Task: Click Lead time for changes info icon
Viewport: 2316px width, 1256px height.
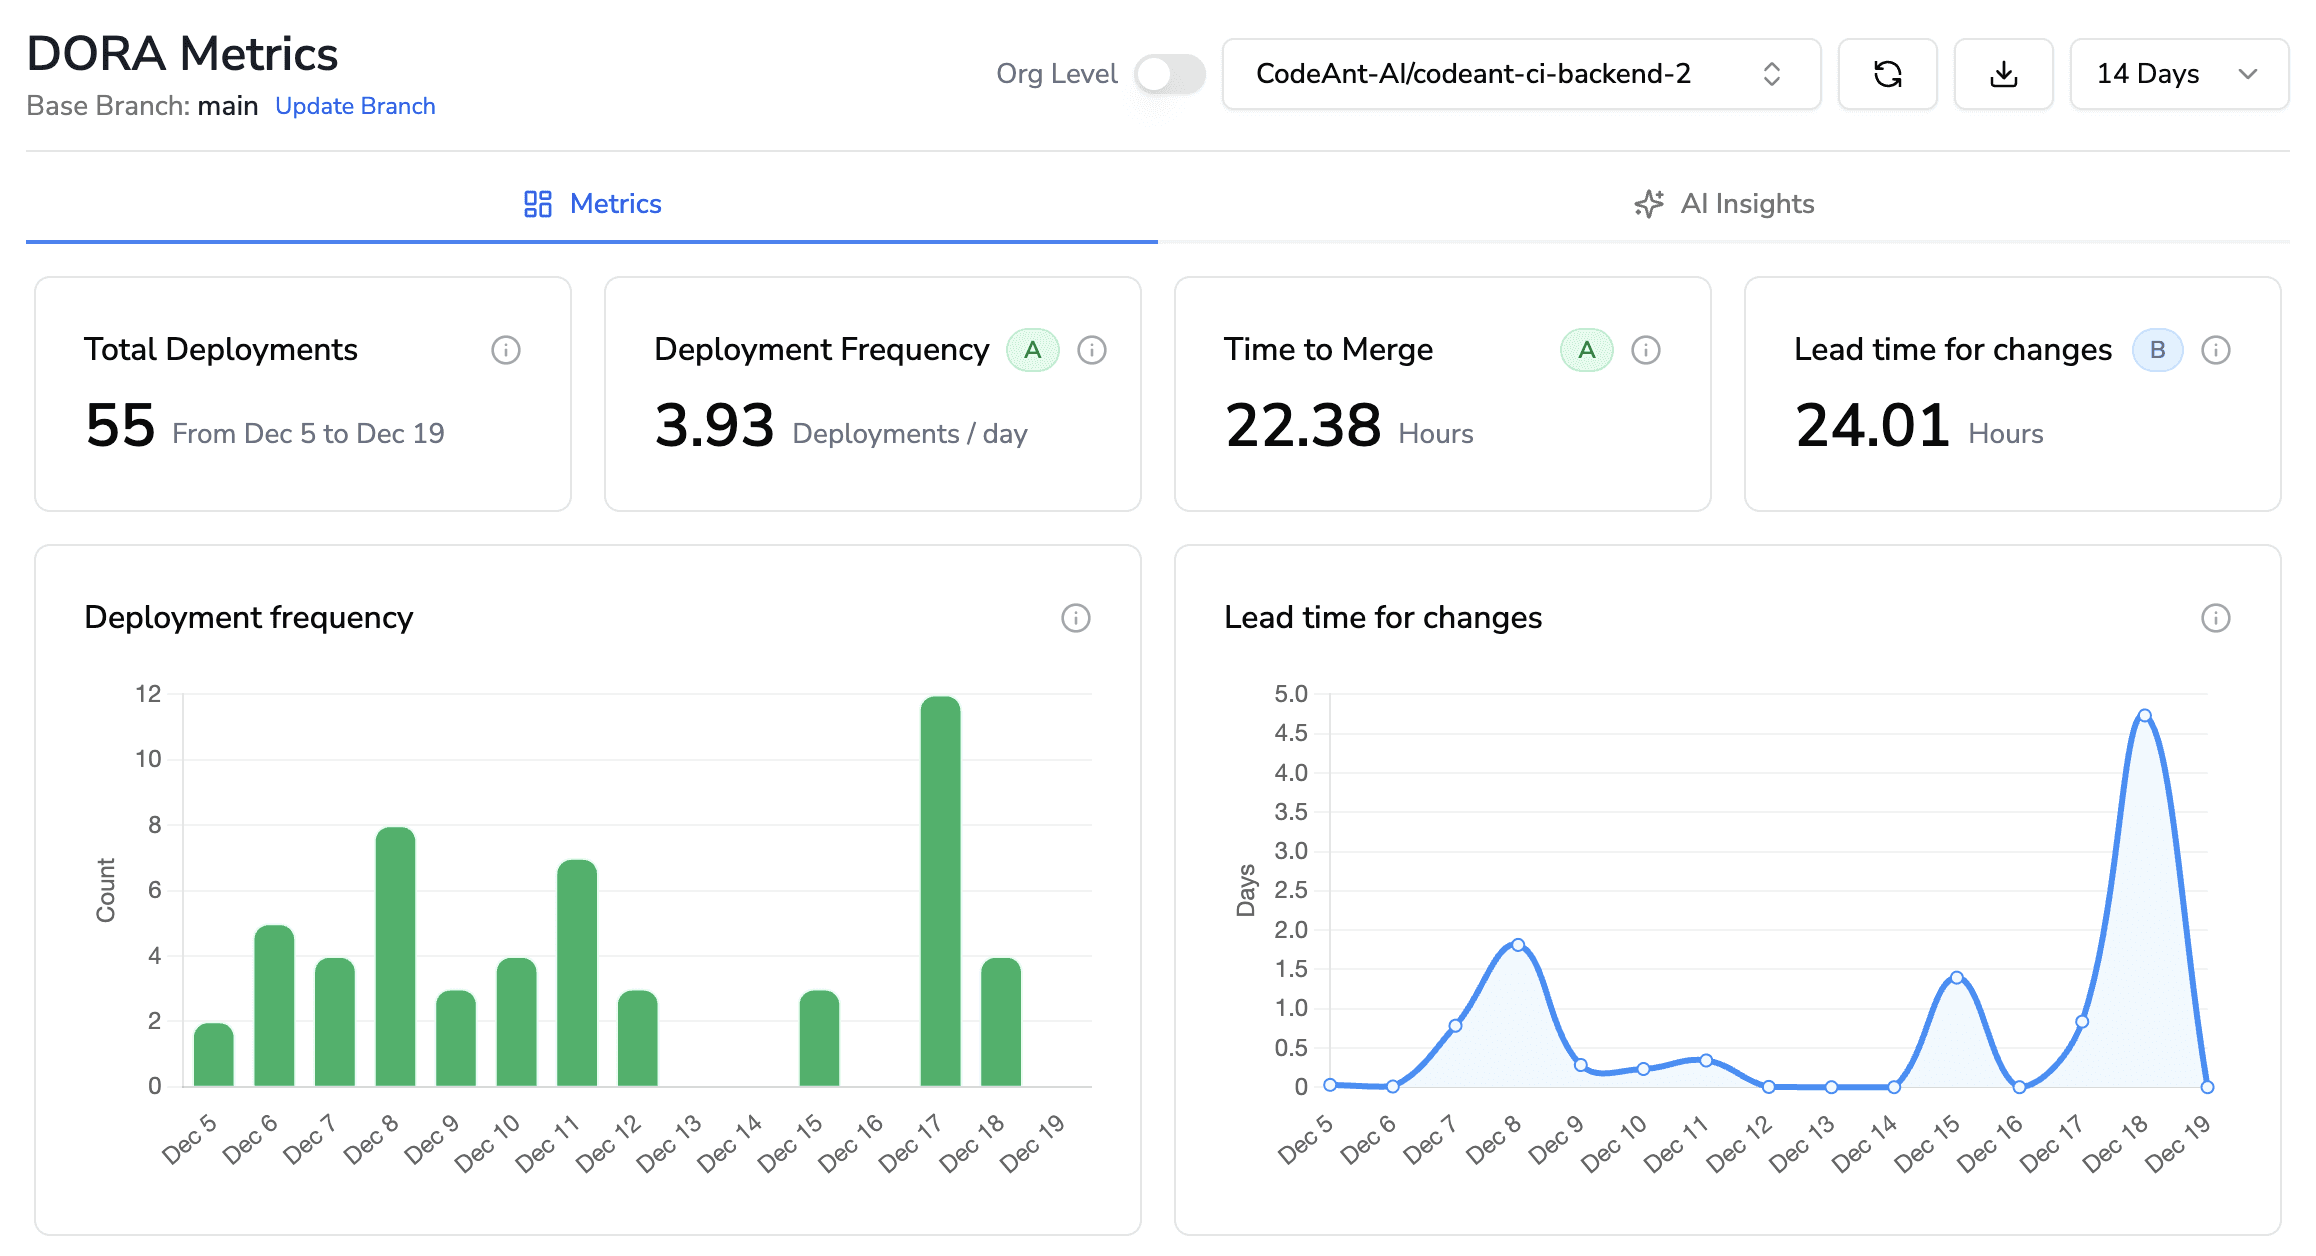Action: click(x=2216, y=350)
